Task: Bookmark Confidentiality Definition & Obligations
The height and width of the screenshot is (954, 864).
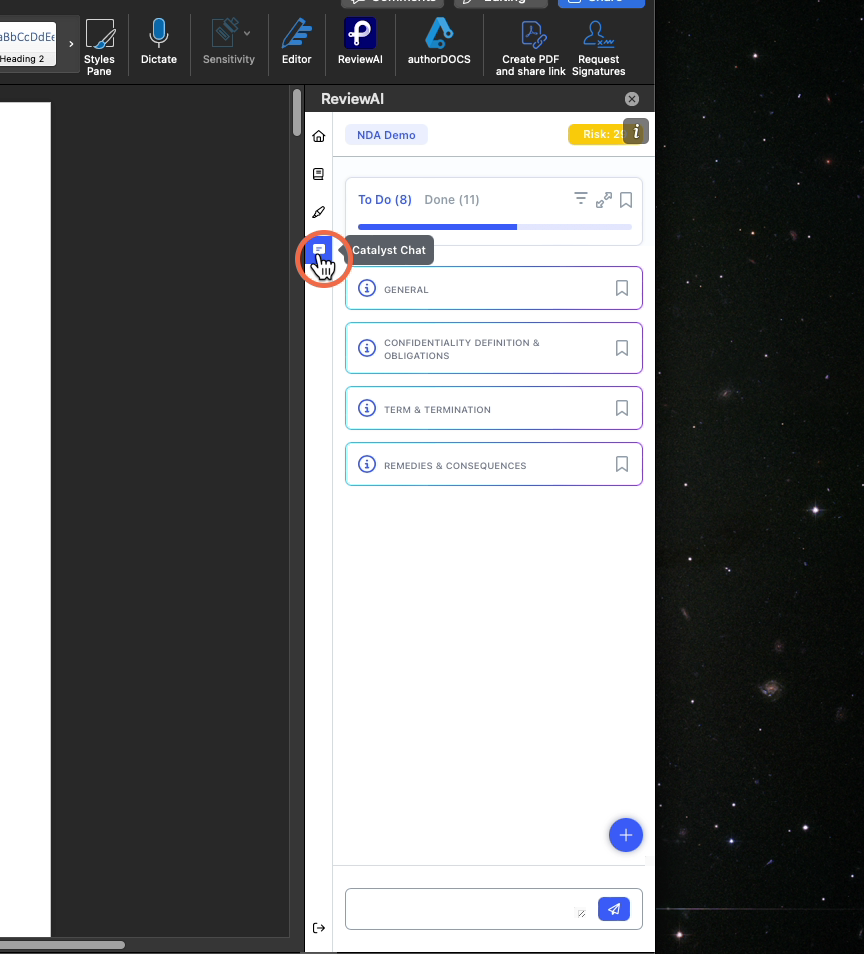Action: click(x=621, y=348)
